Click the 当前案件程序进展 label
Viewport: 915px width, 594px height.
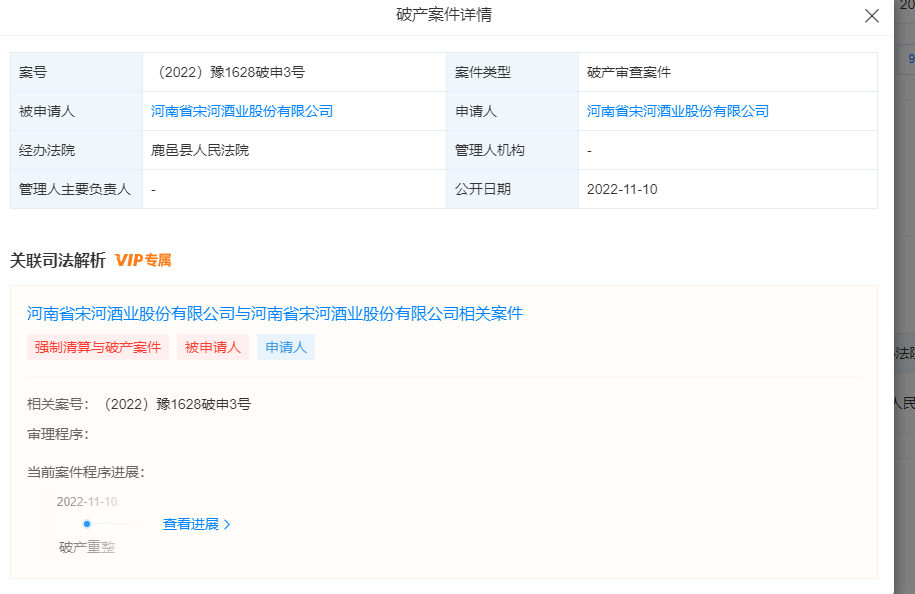(x=86, y=472)
